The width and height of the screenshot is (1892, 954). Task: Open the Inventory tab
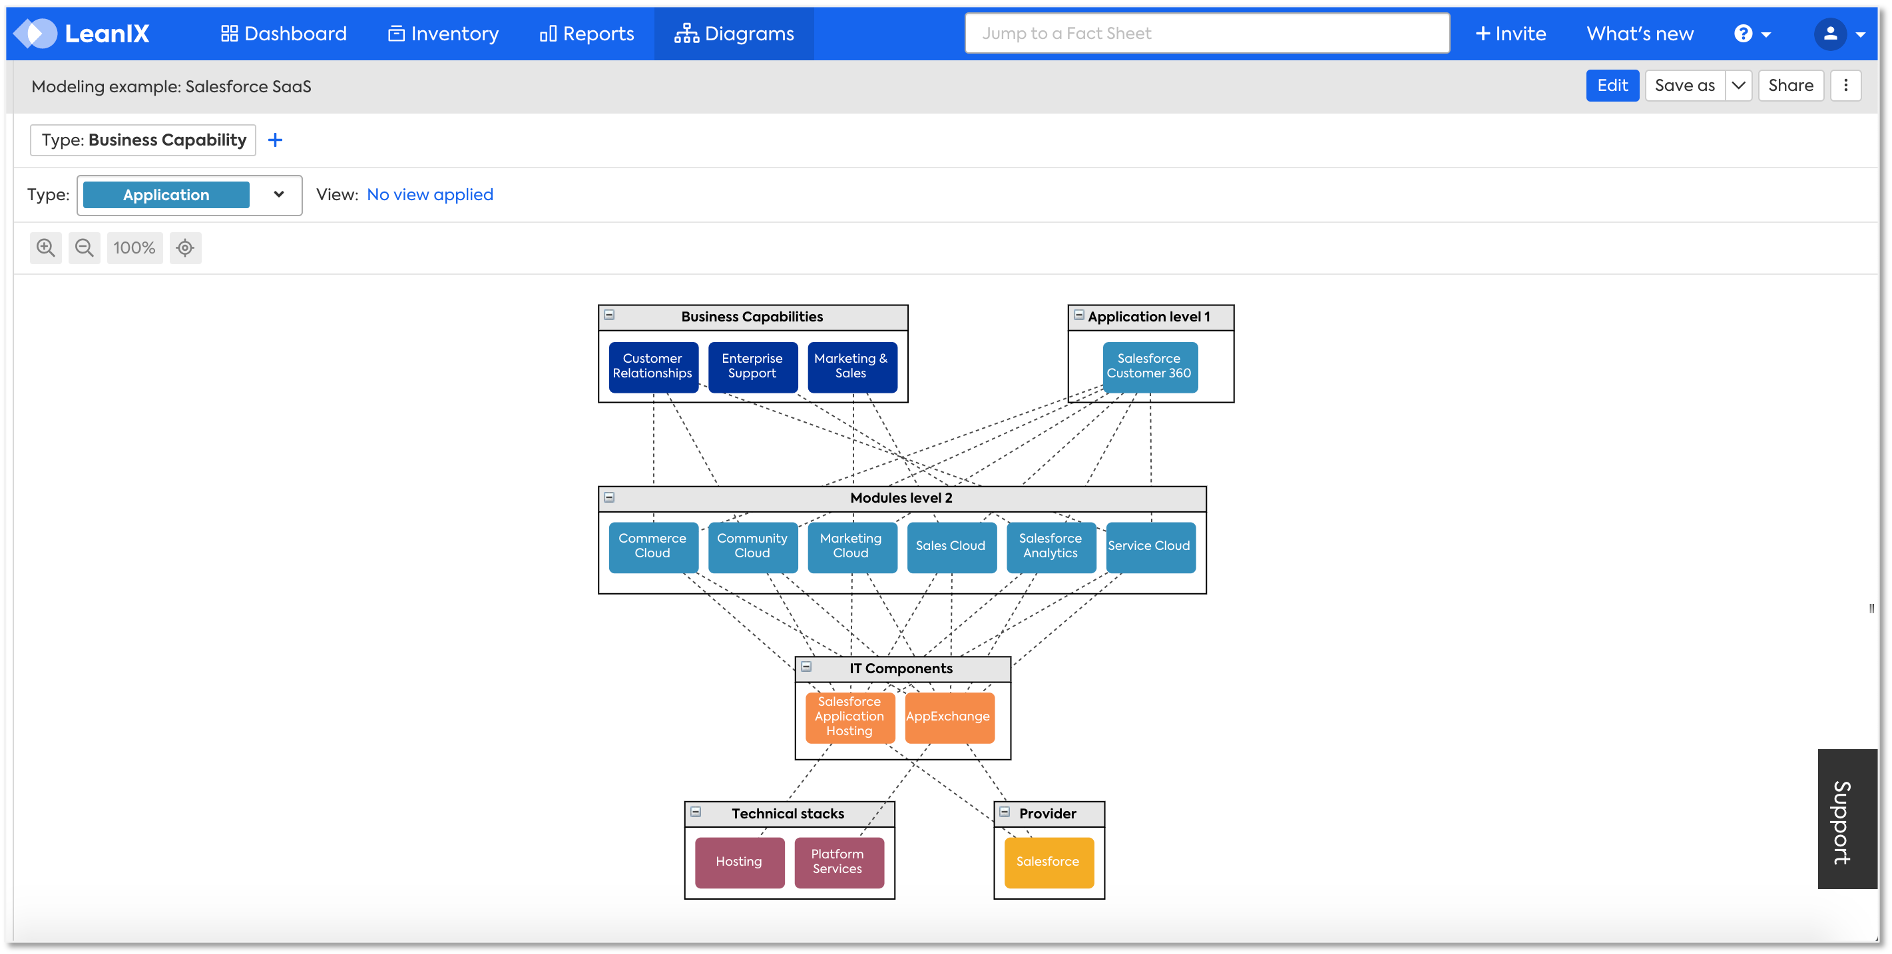point(443,34)
